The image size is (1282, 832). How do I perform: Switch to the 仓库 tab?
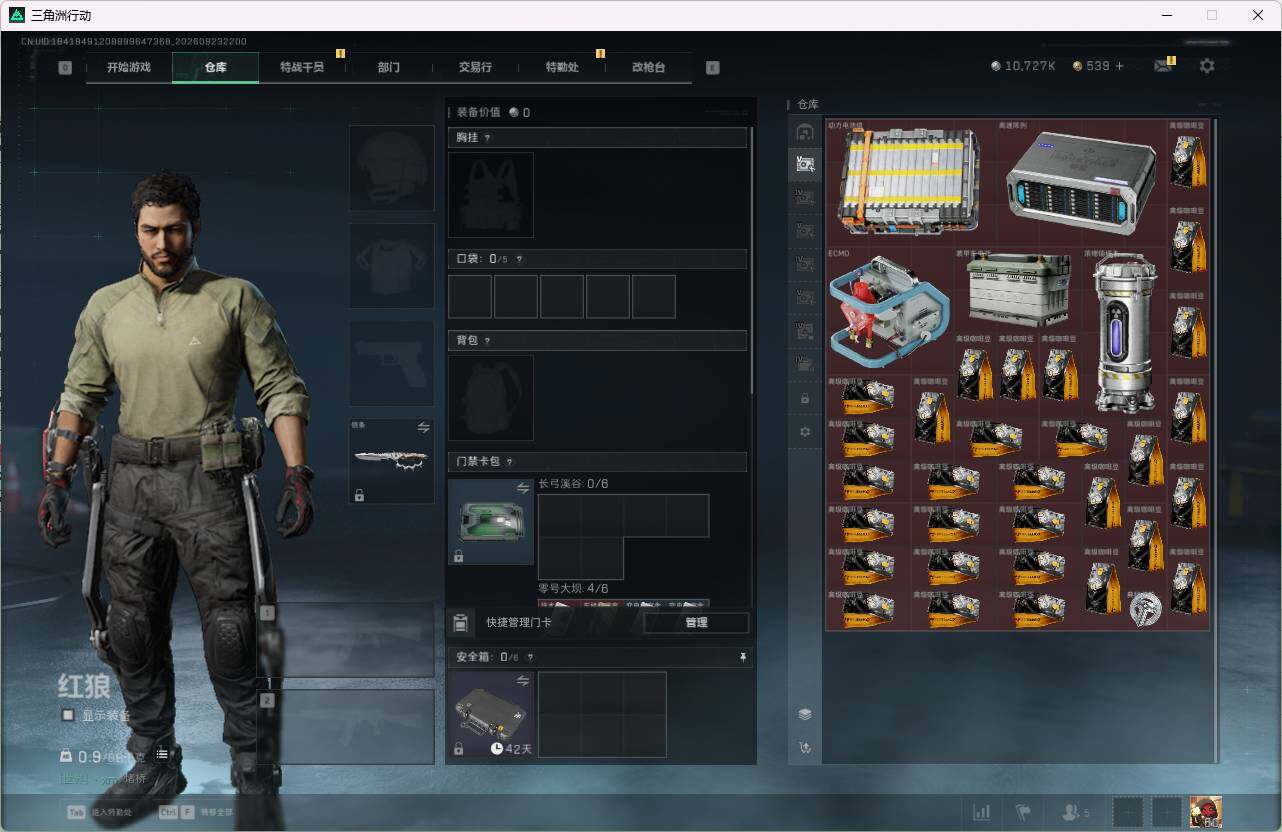click(216, 67)
